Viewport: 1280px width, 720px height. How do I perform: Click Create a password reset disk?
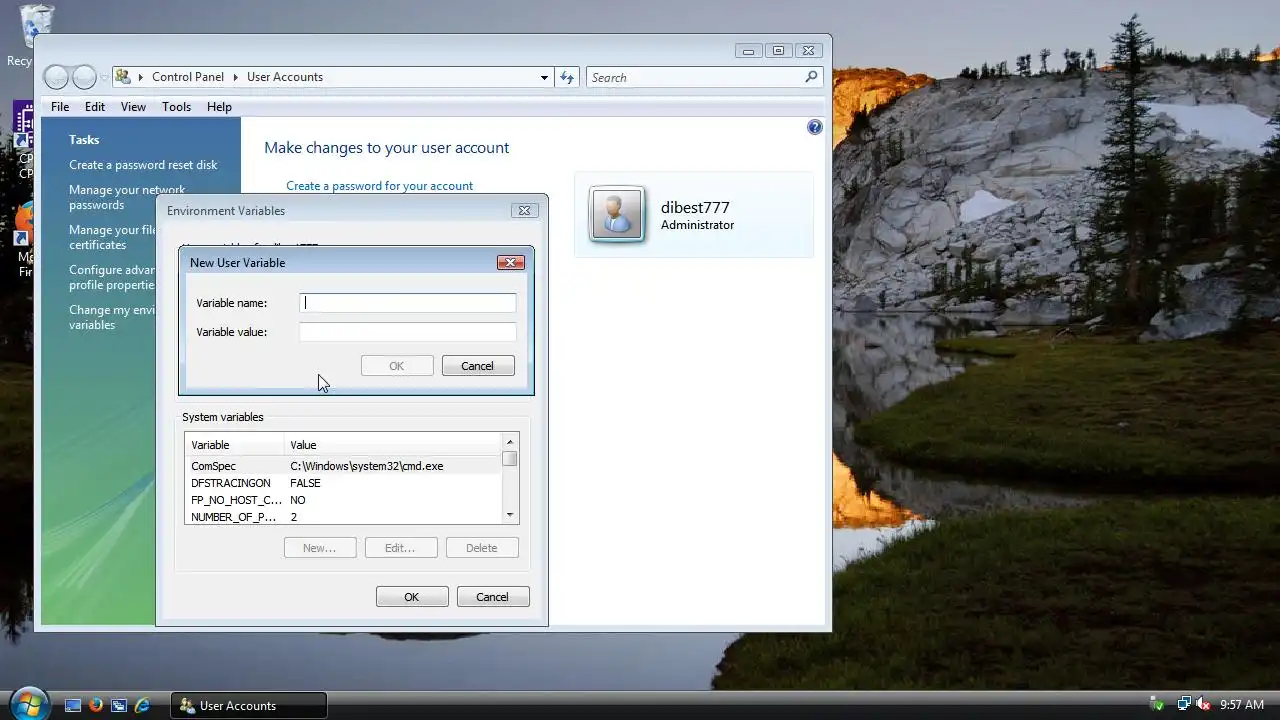click(x=143, y=165)
